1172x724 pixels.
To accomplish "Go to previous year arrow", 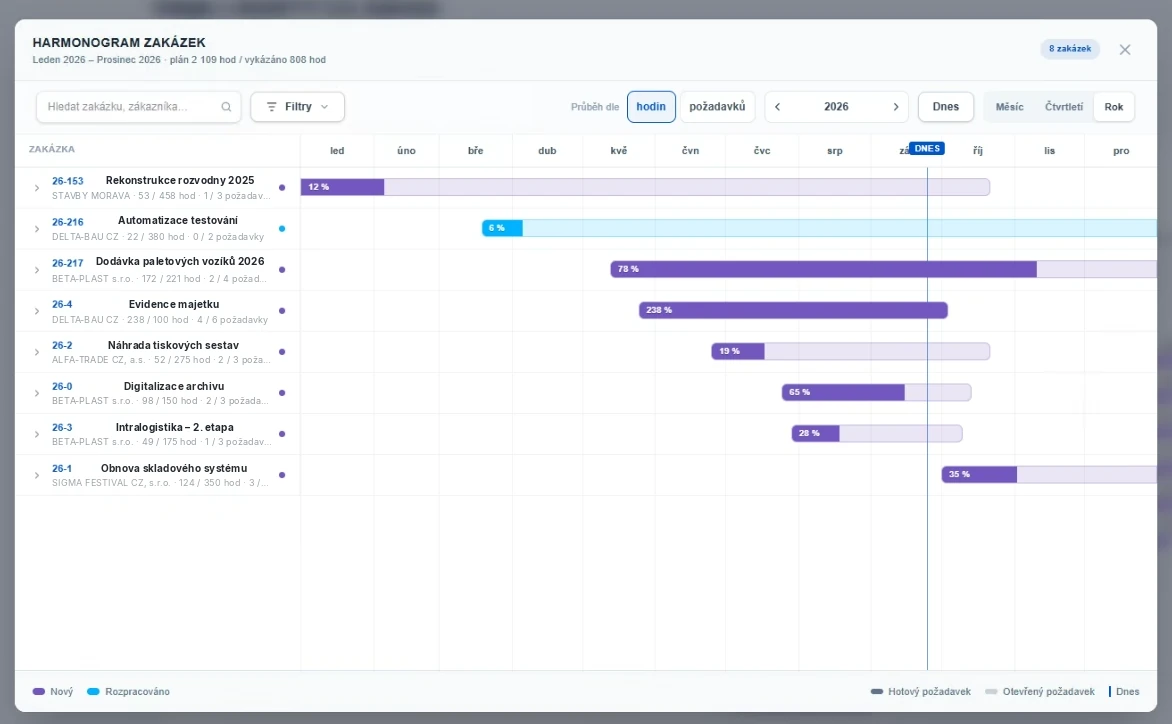I will coord(777,107).
